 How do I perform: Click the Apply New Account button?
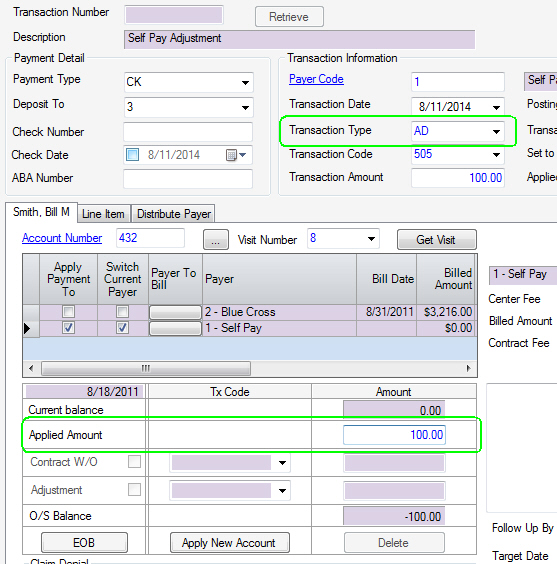point(229,542)
